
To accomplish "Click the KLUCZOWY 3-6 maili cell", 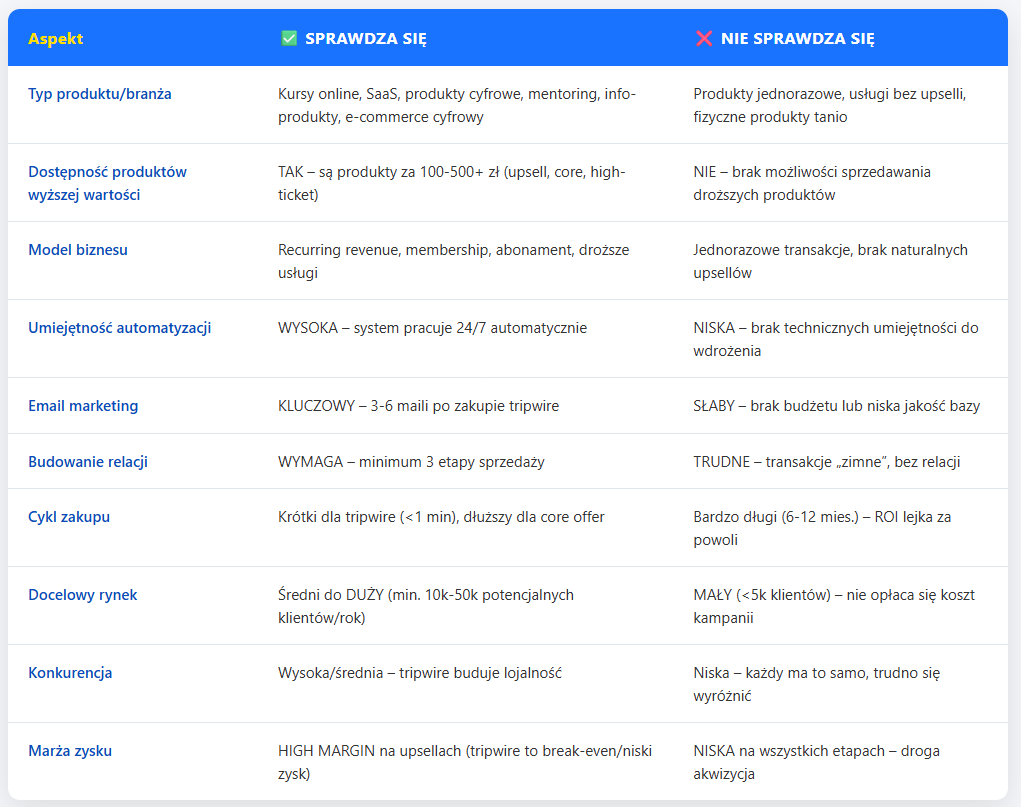I will point(419,406).
